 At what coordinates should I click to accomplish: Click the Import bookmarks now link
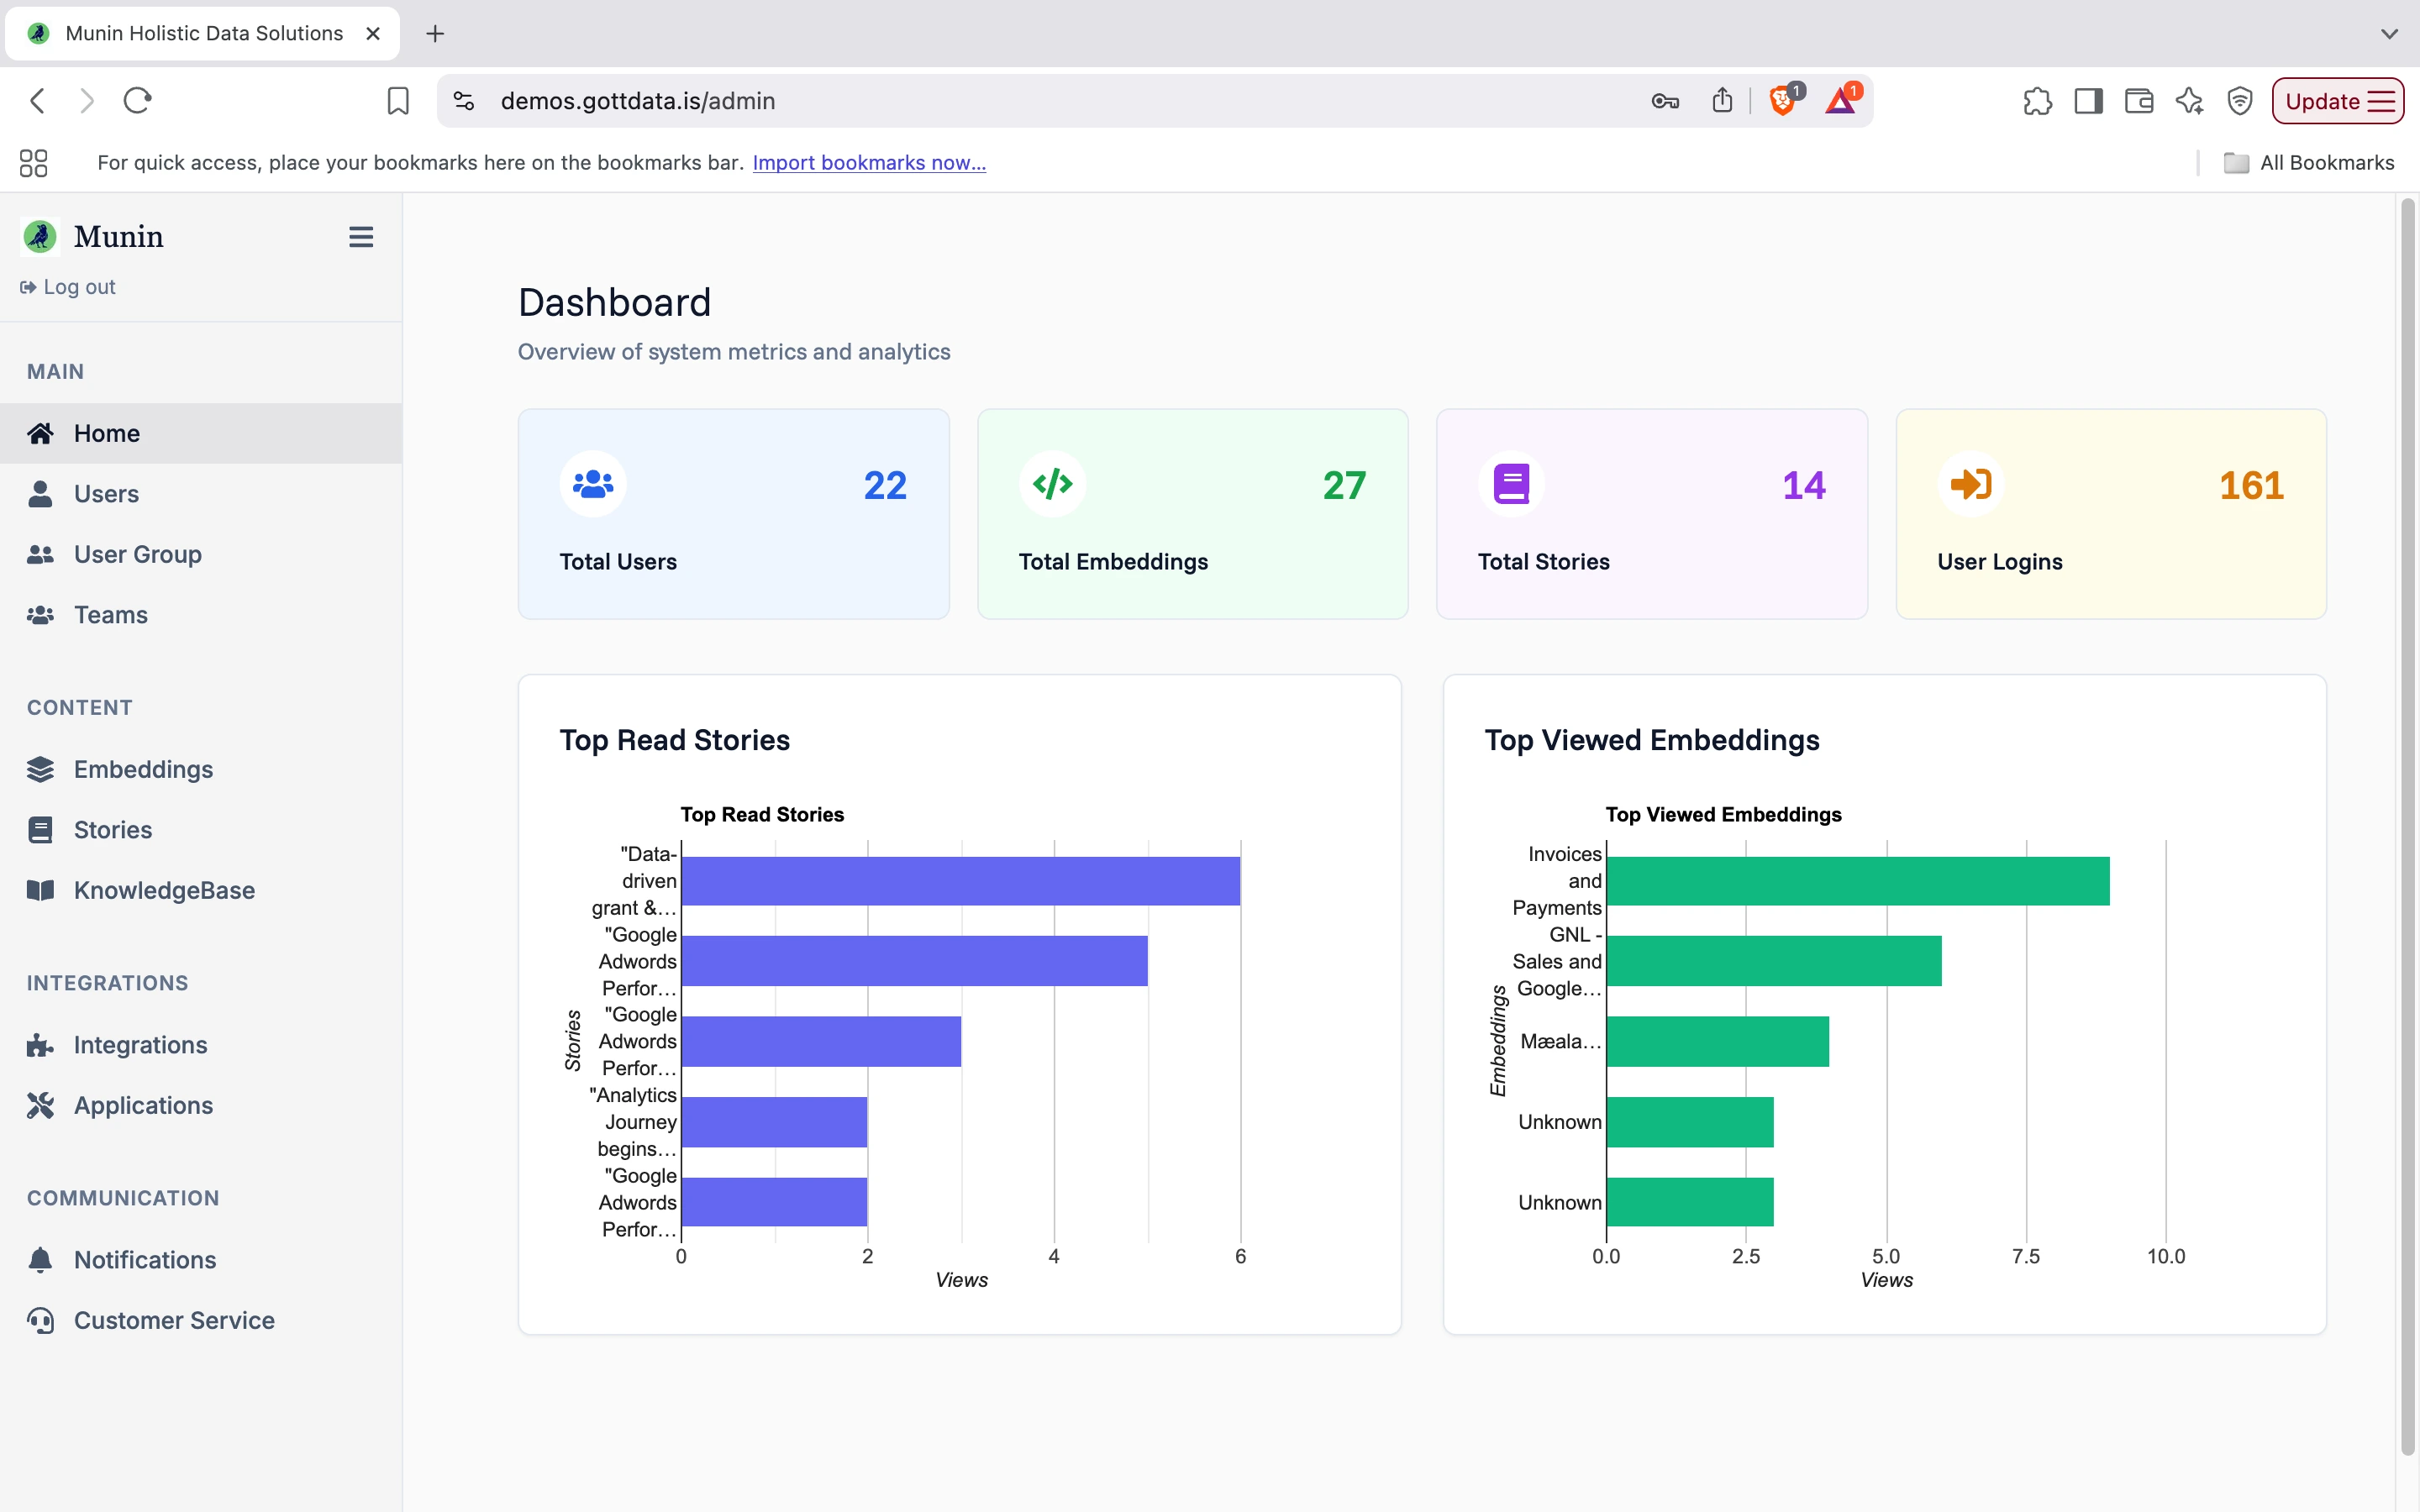coord(868,162)
